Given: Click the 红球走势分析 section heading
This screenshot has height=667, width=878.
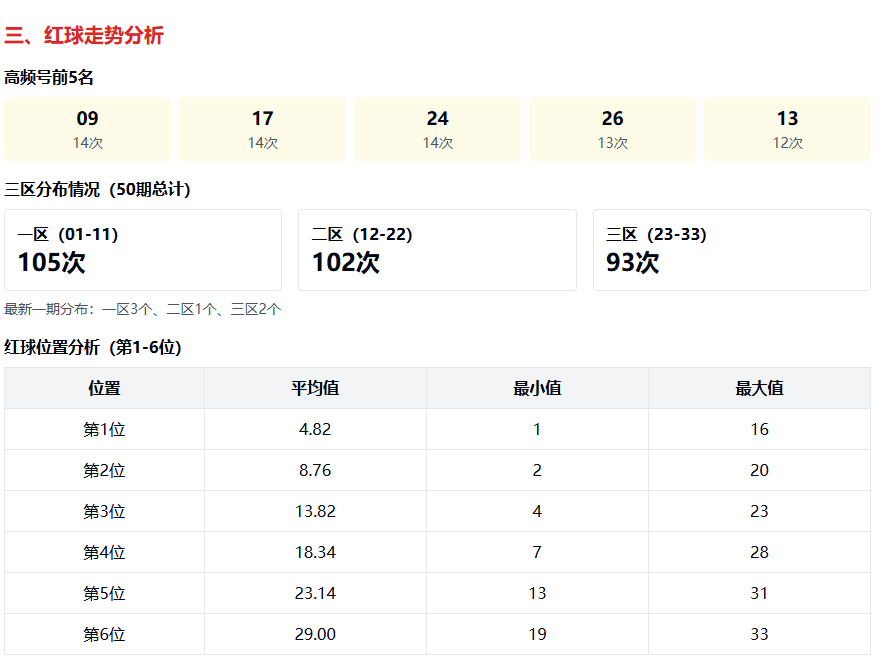Looking at the screenshot, I should click(x=84, y=36).
